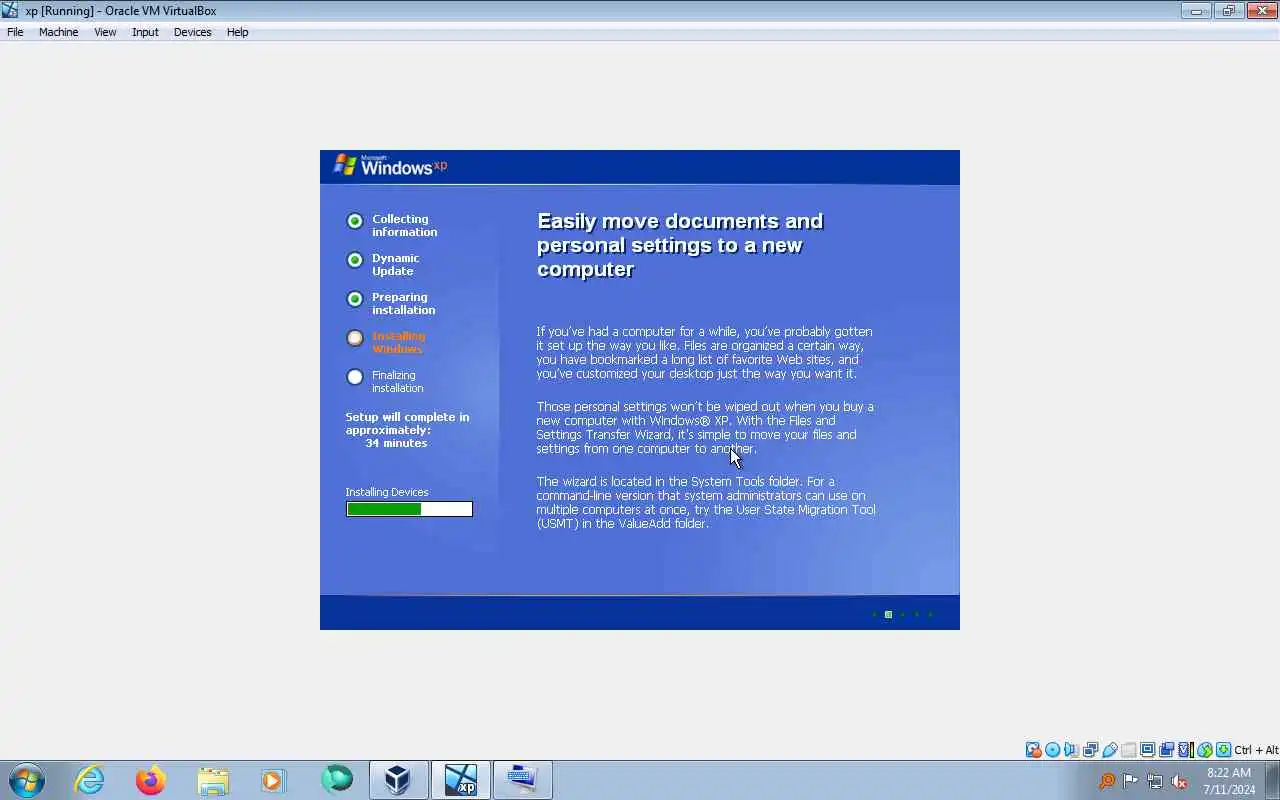
Task: Click the VirtualBox title bar app icon
Action: pyautogui.click(x=10, y=10)
